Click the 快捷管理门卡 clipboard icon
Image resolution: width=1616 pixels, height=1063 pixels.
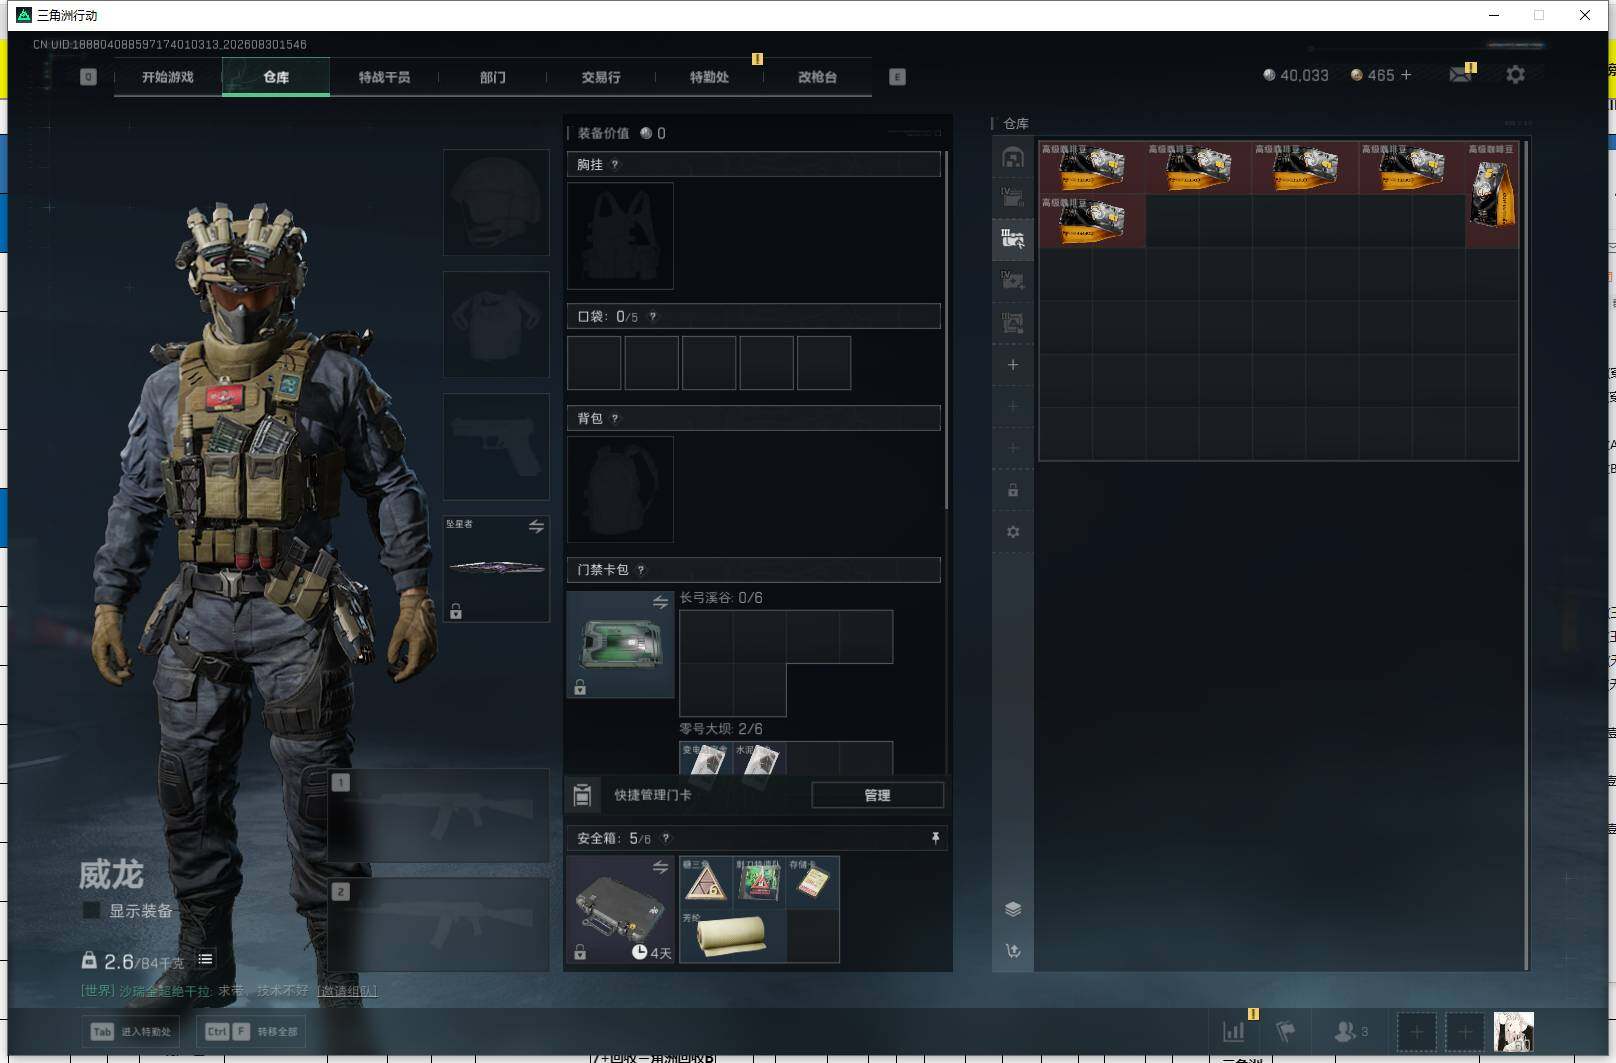point(582,795)
